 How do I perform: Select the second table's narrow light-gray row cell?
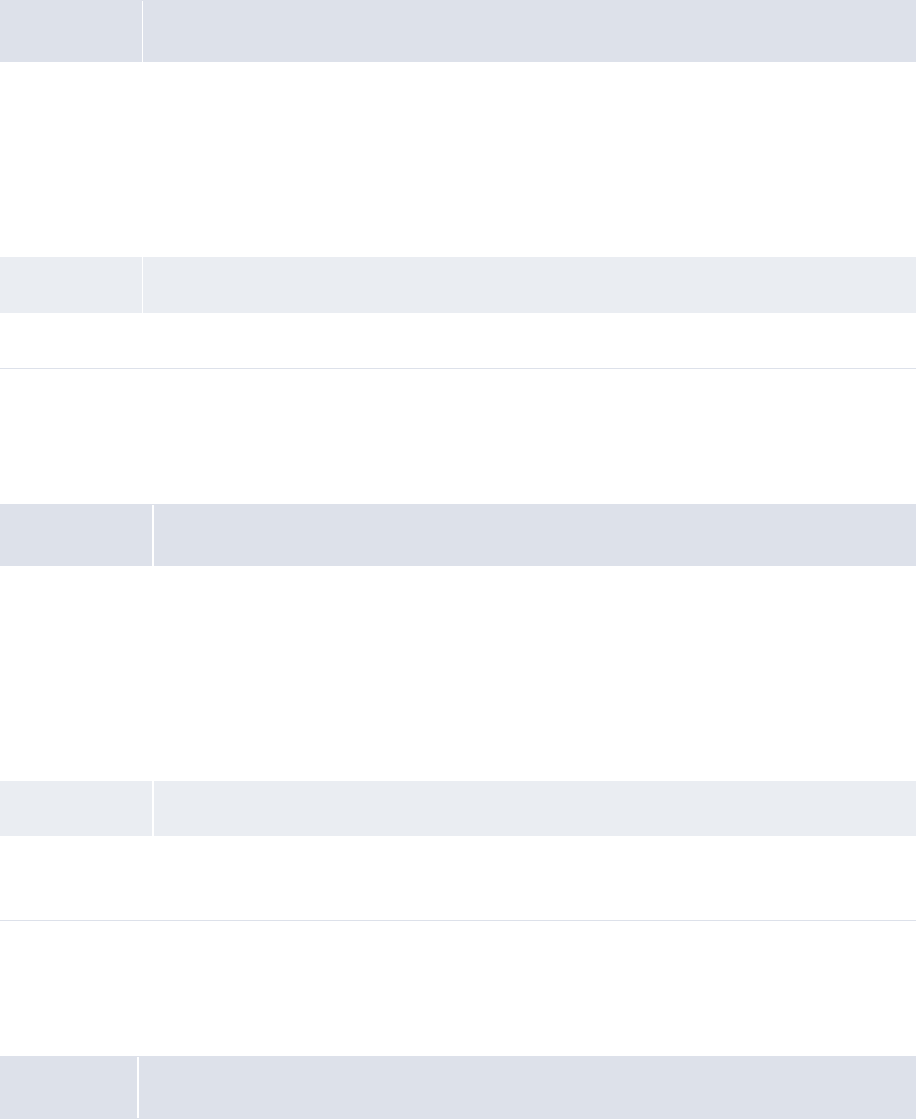point(75,808)
